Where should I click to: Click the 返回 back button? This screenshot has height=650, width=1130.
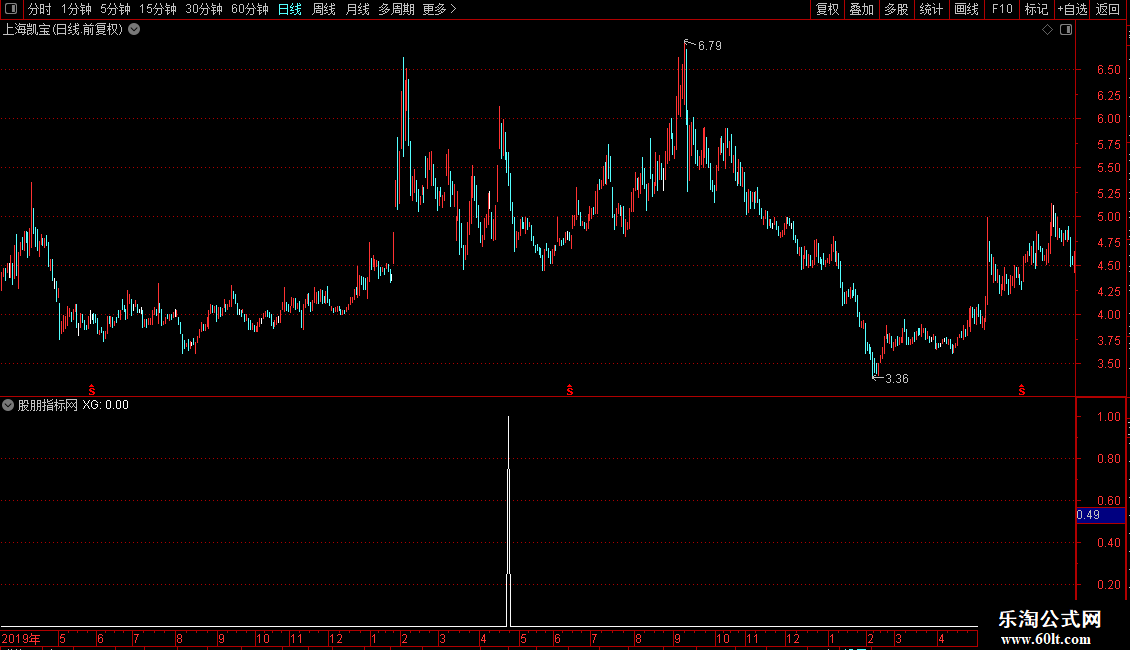tap(1108, 9)
